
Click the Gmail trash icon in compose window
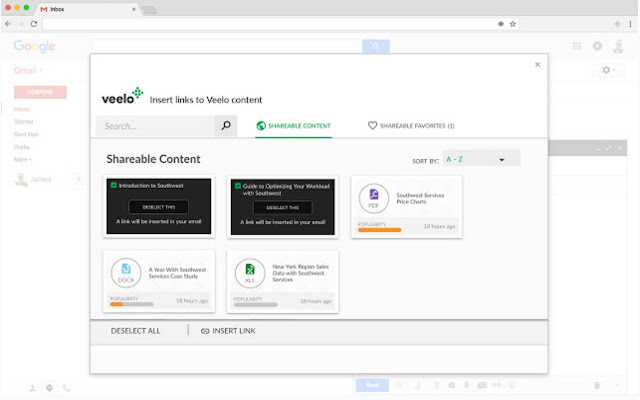click(597, 385)
